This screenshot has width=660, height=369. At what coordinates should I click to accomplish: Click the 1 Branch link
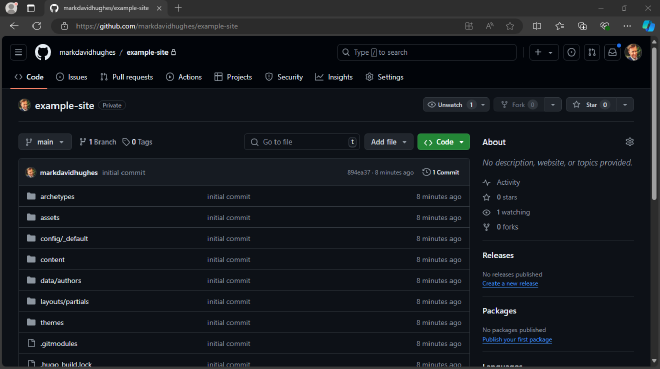coord(98,142)
